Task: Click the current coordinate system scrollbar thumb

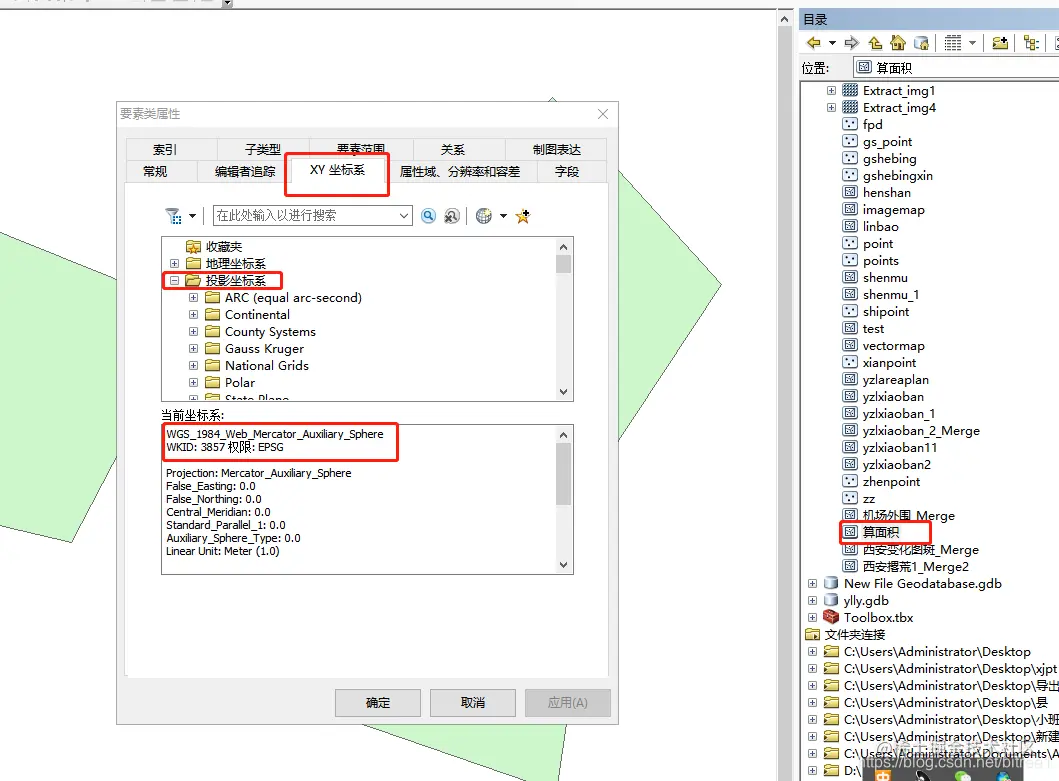Action: coord(563,474)
